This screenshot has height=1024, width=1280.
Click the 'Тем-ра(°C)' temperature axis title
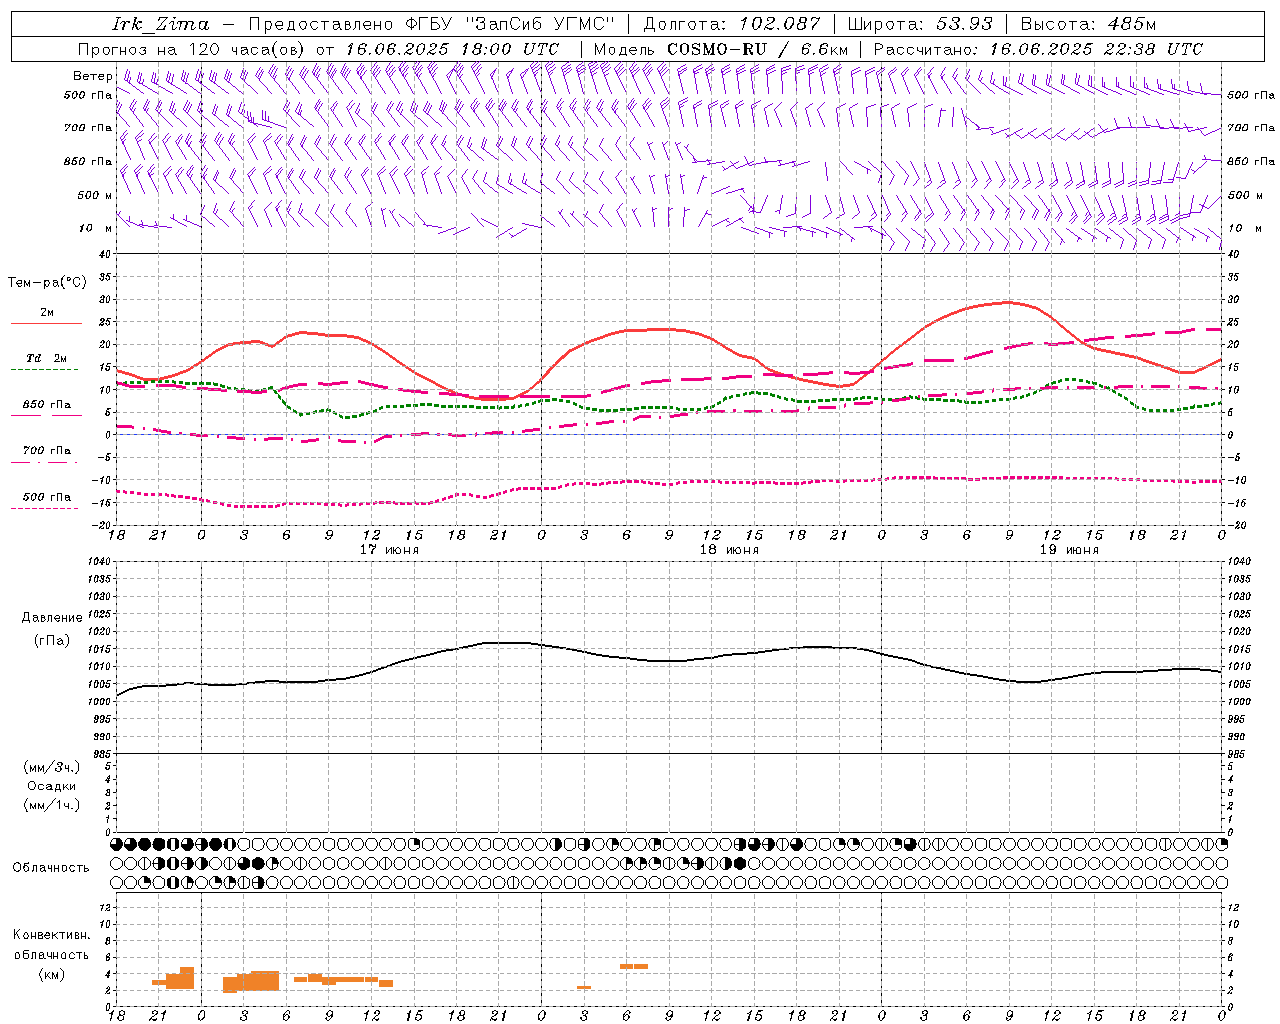[47, 283]
